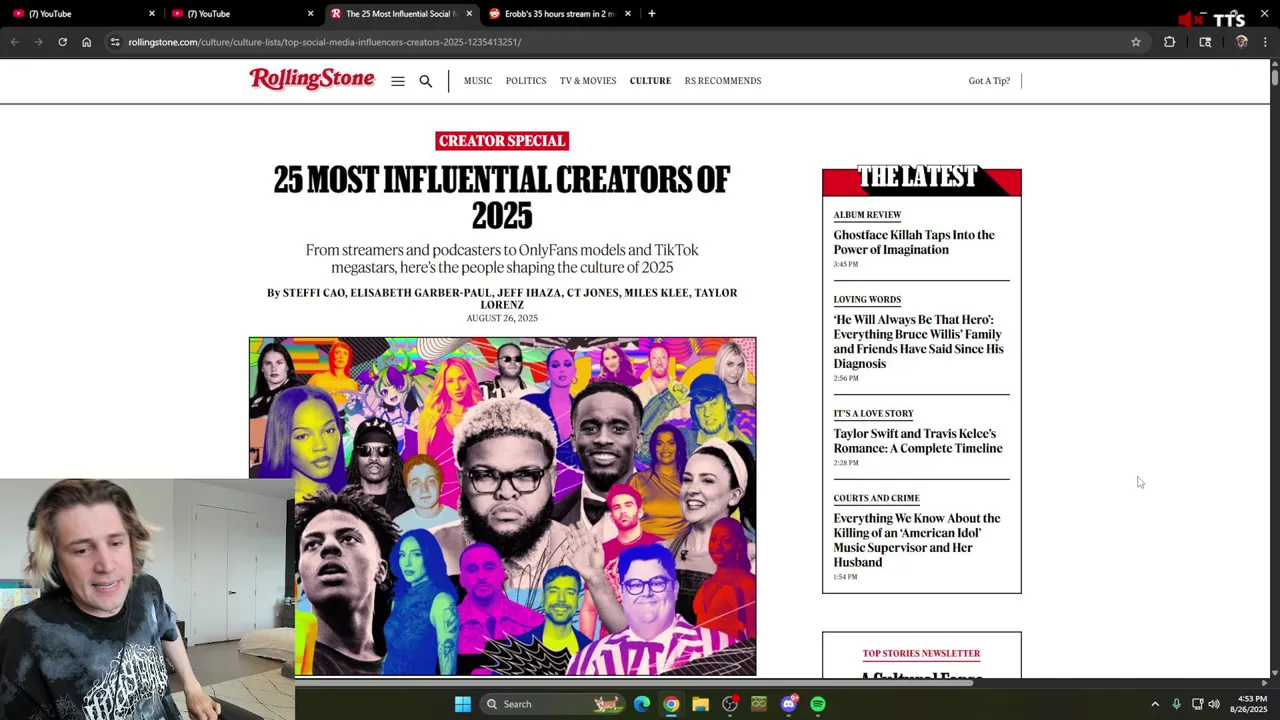Open Discord from the taskbar
Image resolution: width=1280 pixels, height=720 pixels.
[789, 704]
